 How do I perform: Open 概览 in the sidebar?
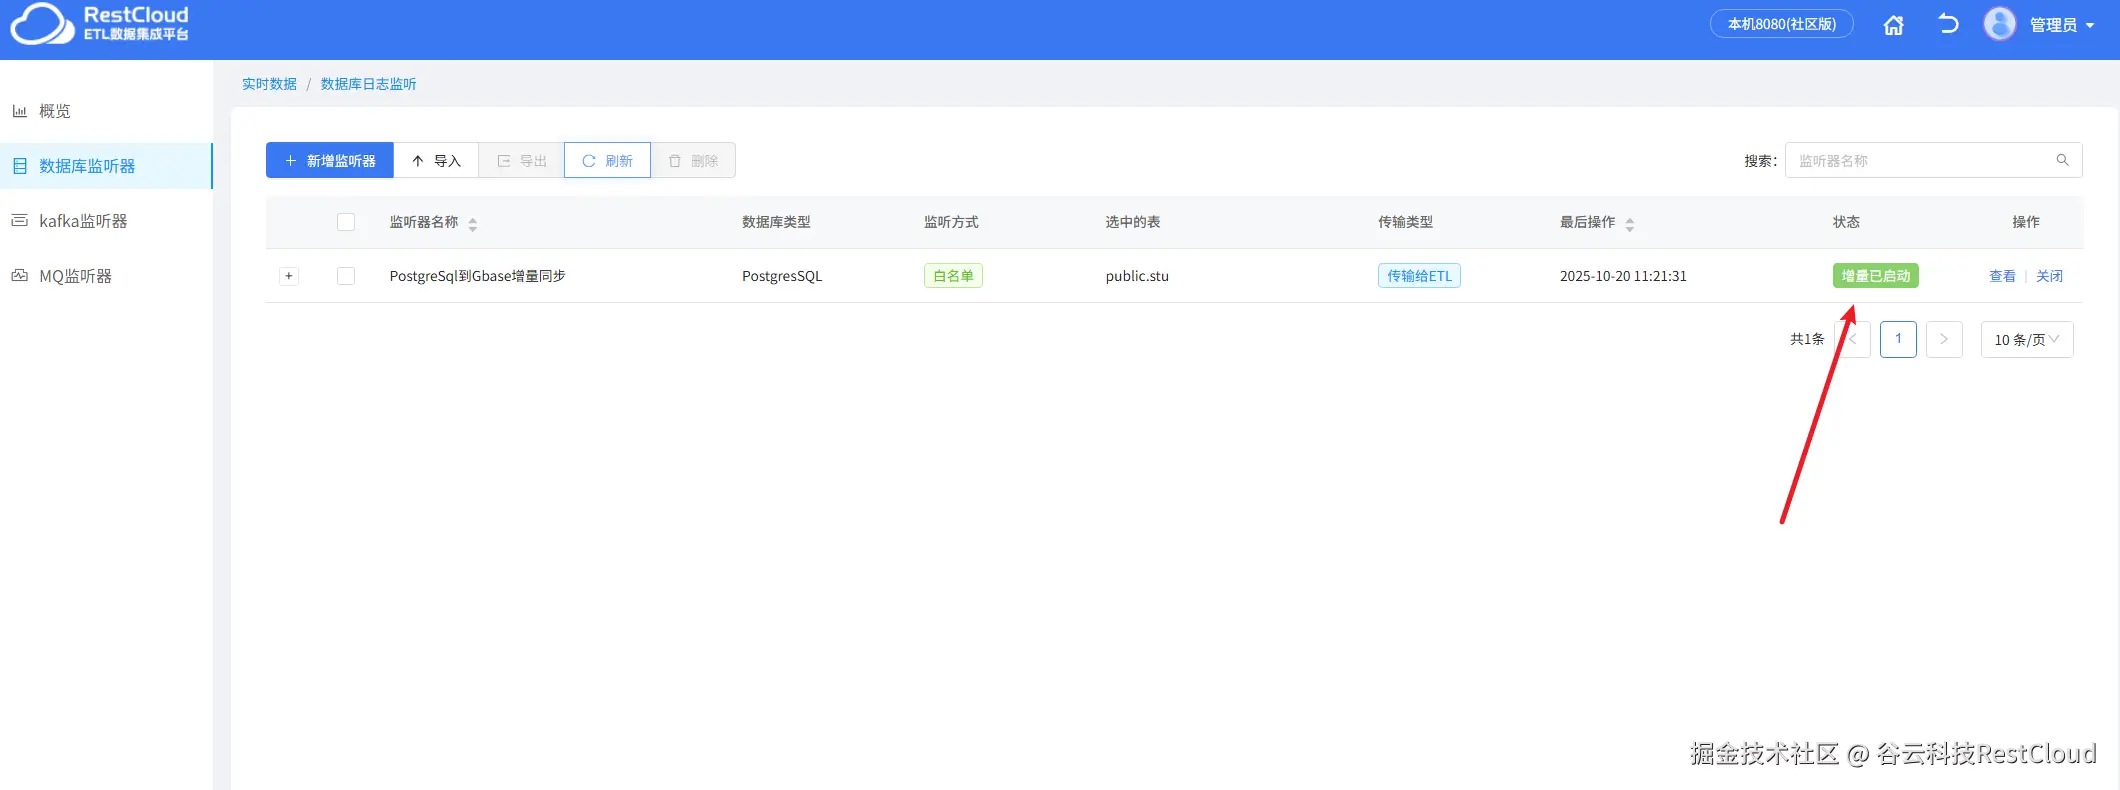106,111
